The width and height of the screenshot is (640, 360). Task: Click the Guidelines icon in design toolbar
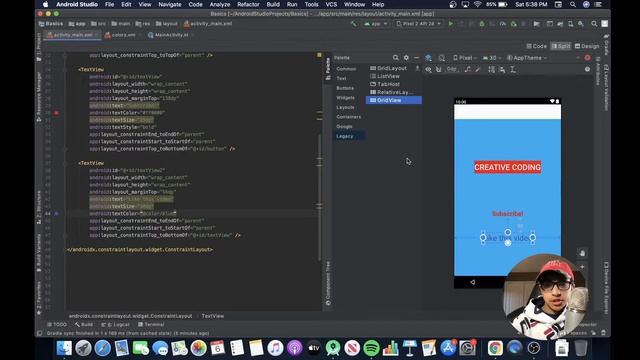click(x=513, y=69)
